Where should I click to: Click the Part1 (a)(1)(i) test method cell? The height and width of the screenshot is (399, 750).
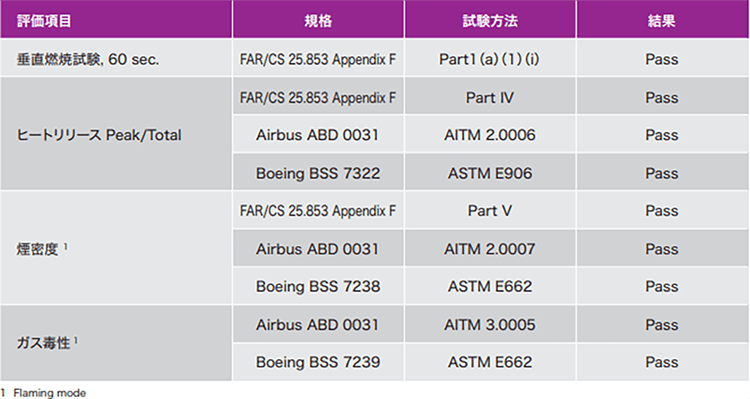490,58
